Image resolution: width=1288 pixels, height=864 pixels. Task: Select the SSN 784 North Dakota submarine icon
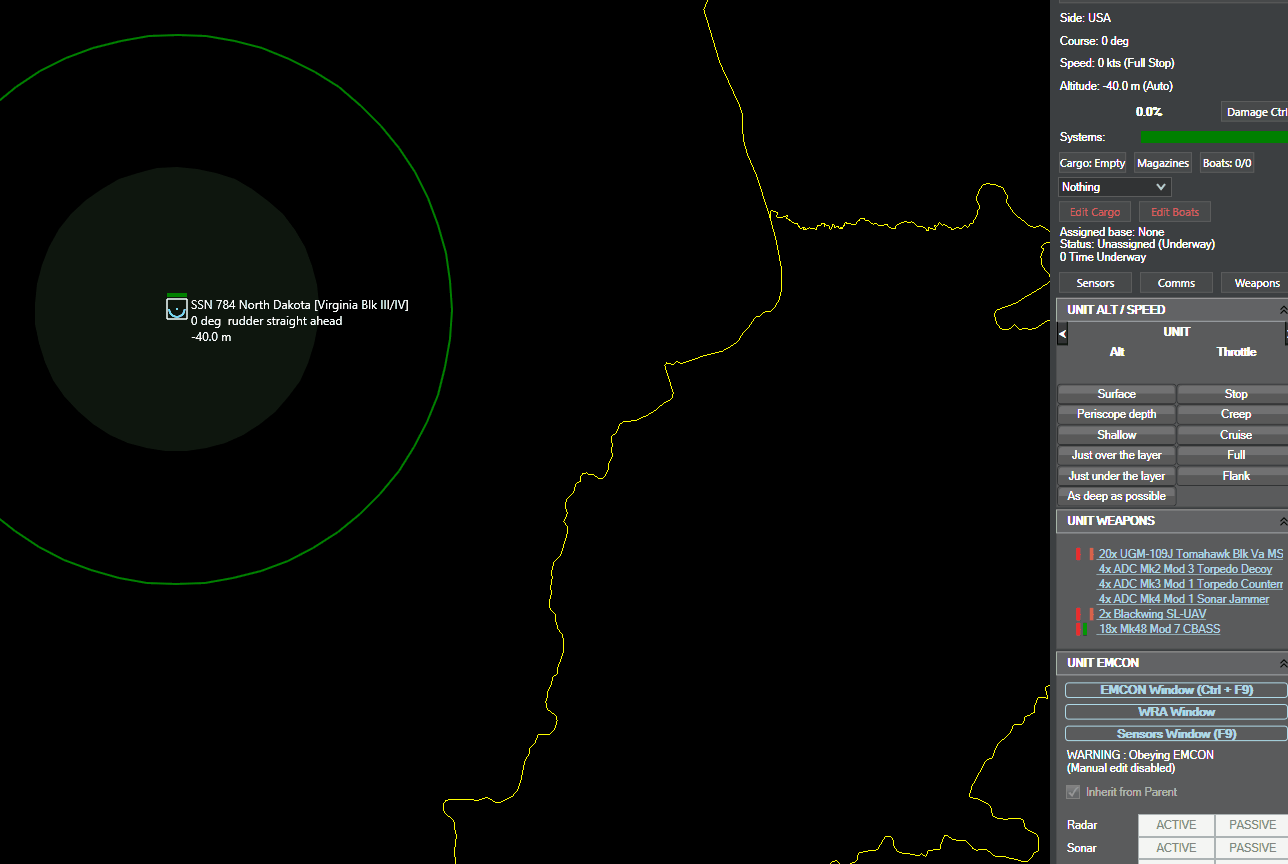(177, 308)
